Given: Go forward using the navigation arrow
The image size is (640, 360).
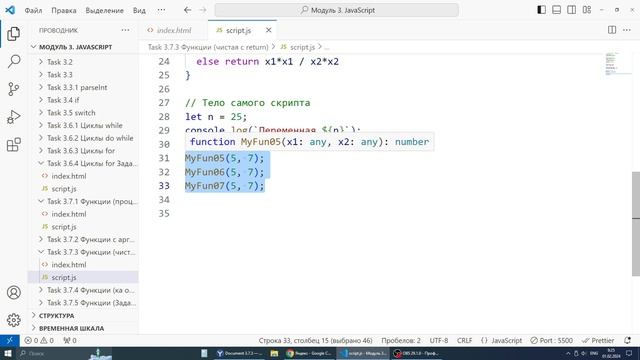Looking at the screenshot, I should [x=202, y=10].
